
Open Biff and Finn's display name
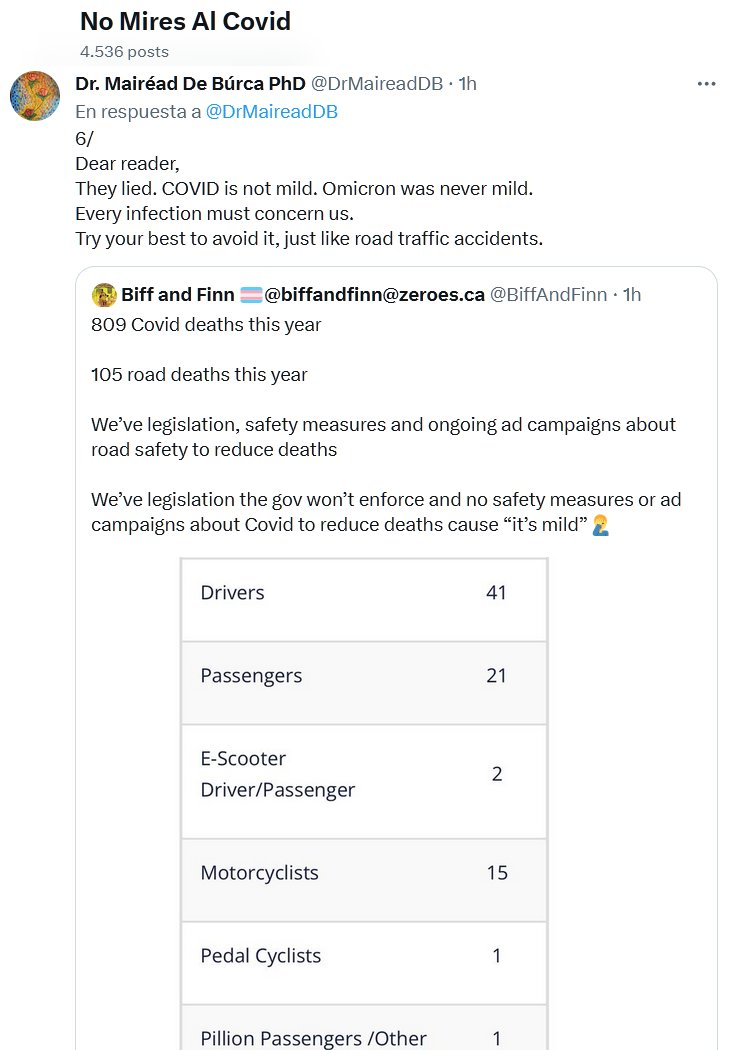[178, 295]
